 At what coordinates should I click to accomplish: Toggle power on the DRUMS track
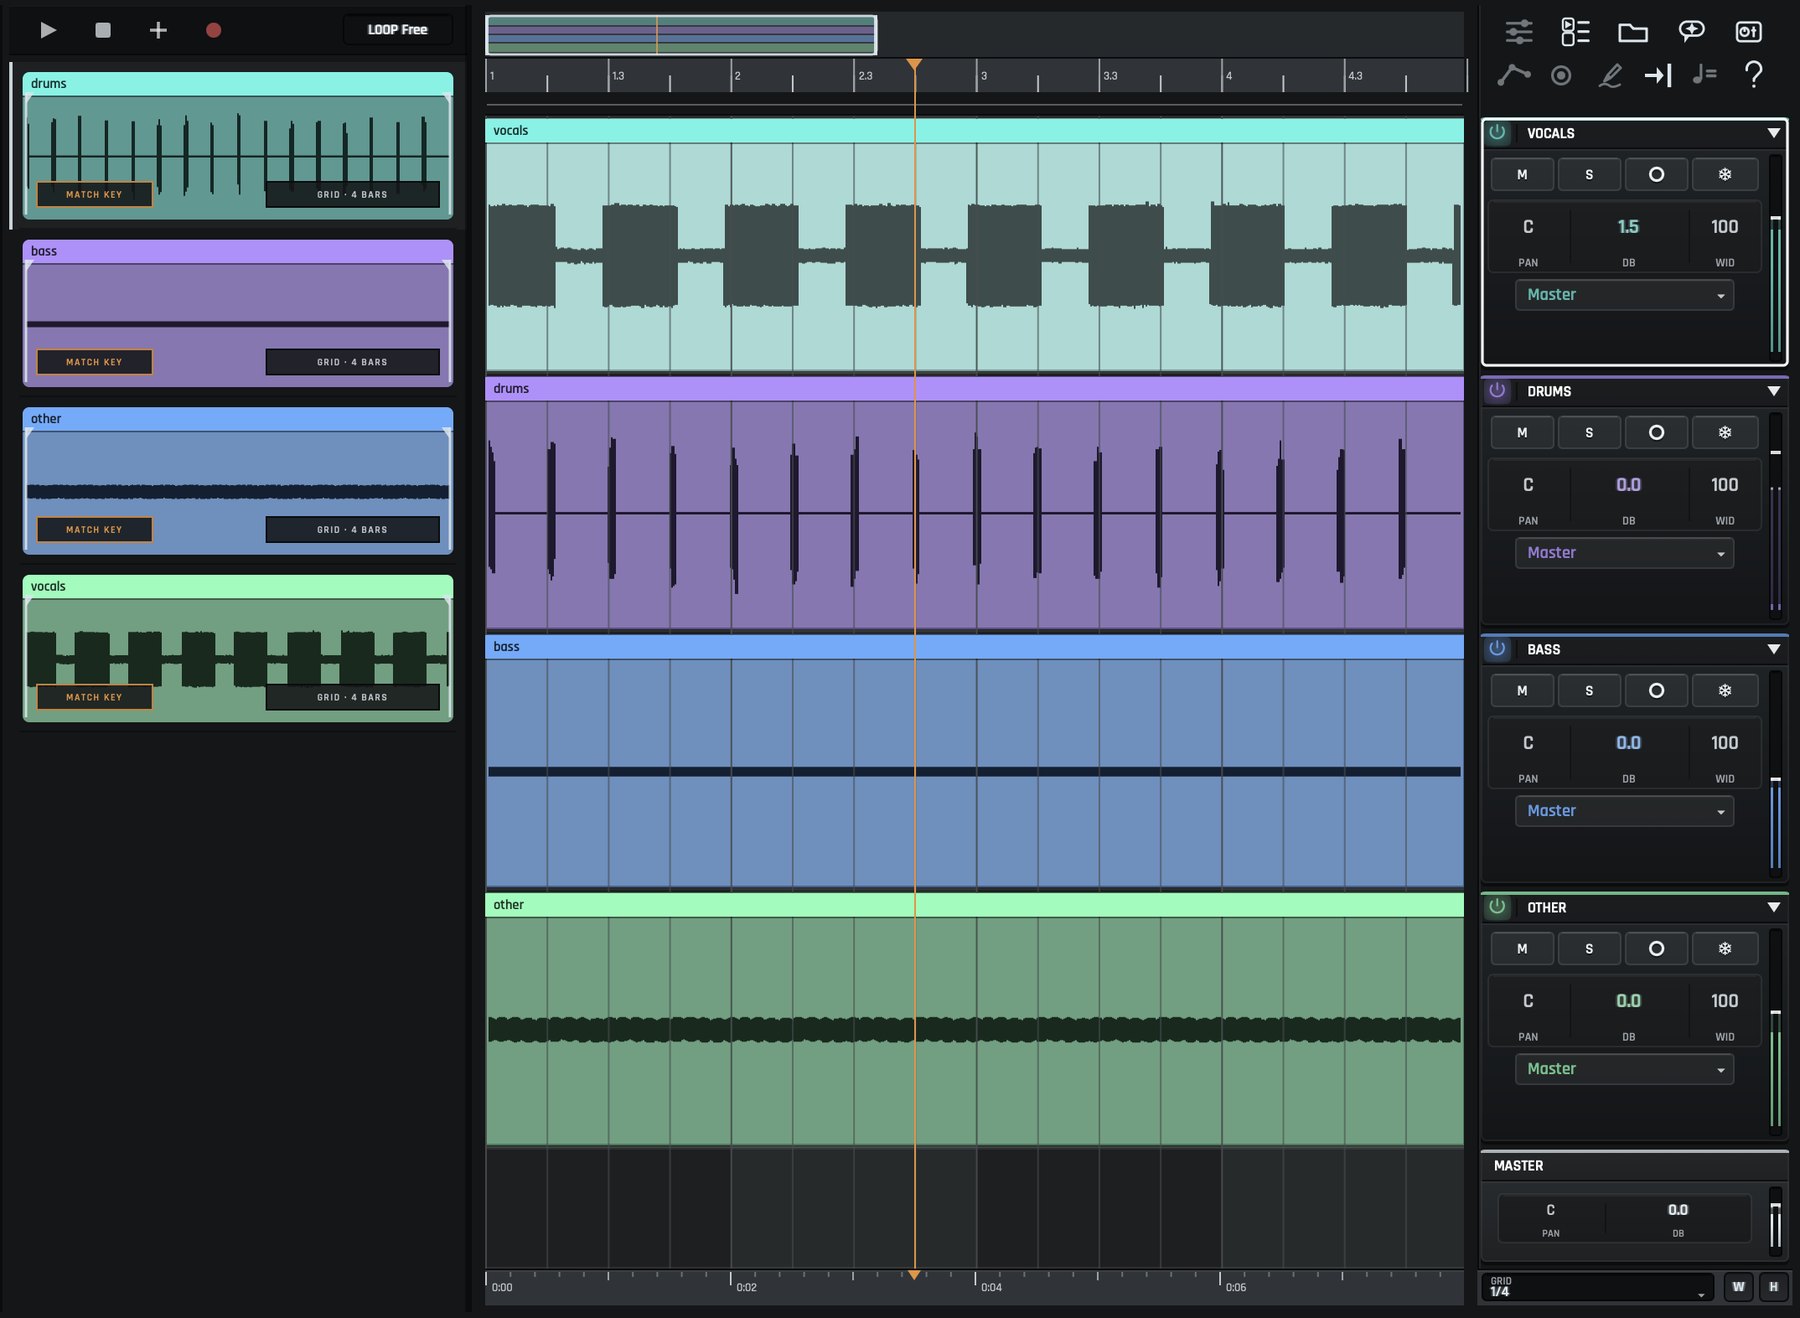point(1497,390)
